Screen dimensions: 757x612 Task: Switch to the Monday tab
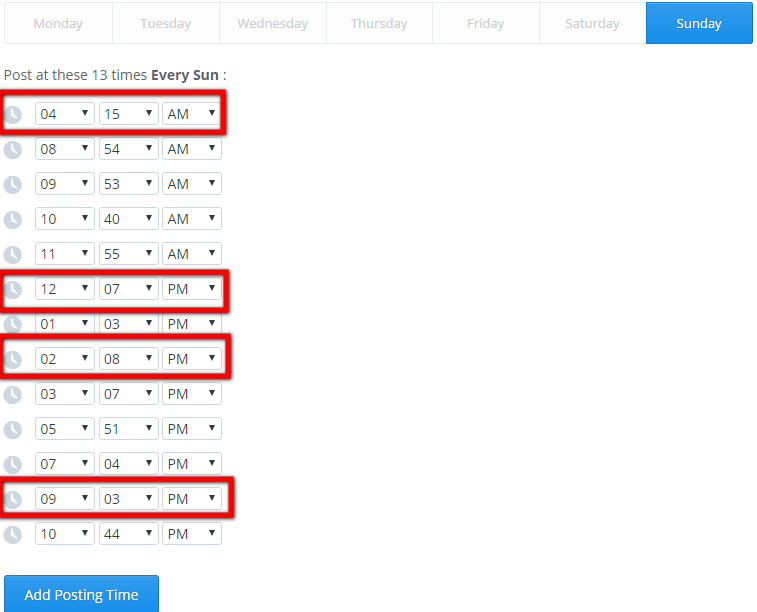click(58, 23)
